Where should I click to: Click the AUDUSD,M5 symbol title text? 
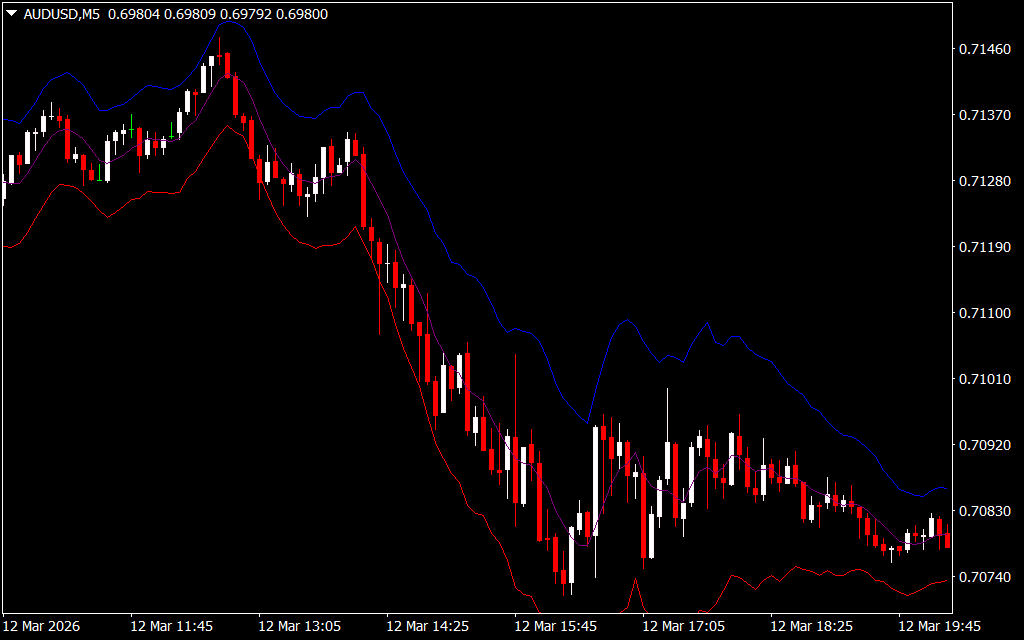[x=61, y=14]
